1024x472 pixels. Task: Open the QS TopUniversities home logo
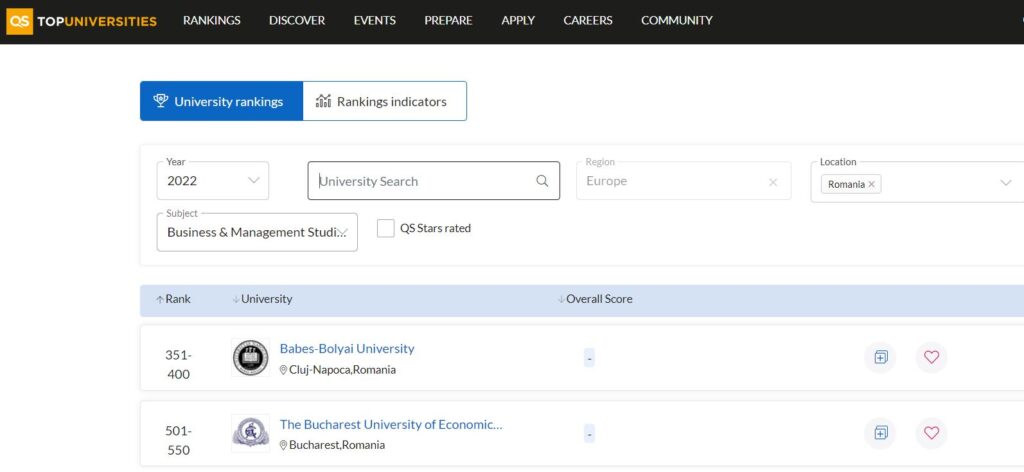(82, 21)
